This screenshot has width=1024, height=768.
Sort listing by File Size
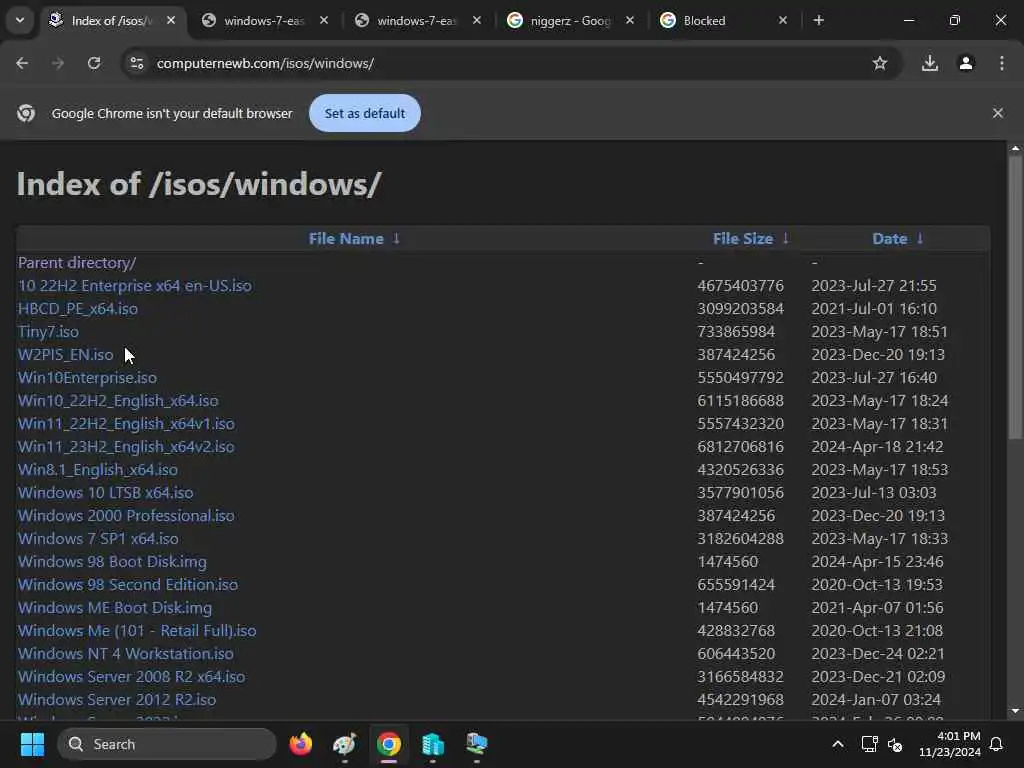[x=743, y=238]
